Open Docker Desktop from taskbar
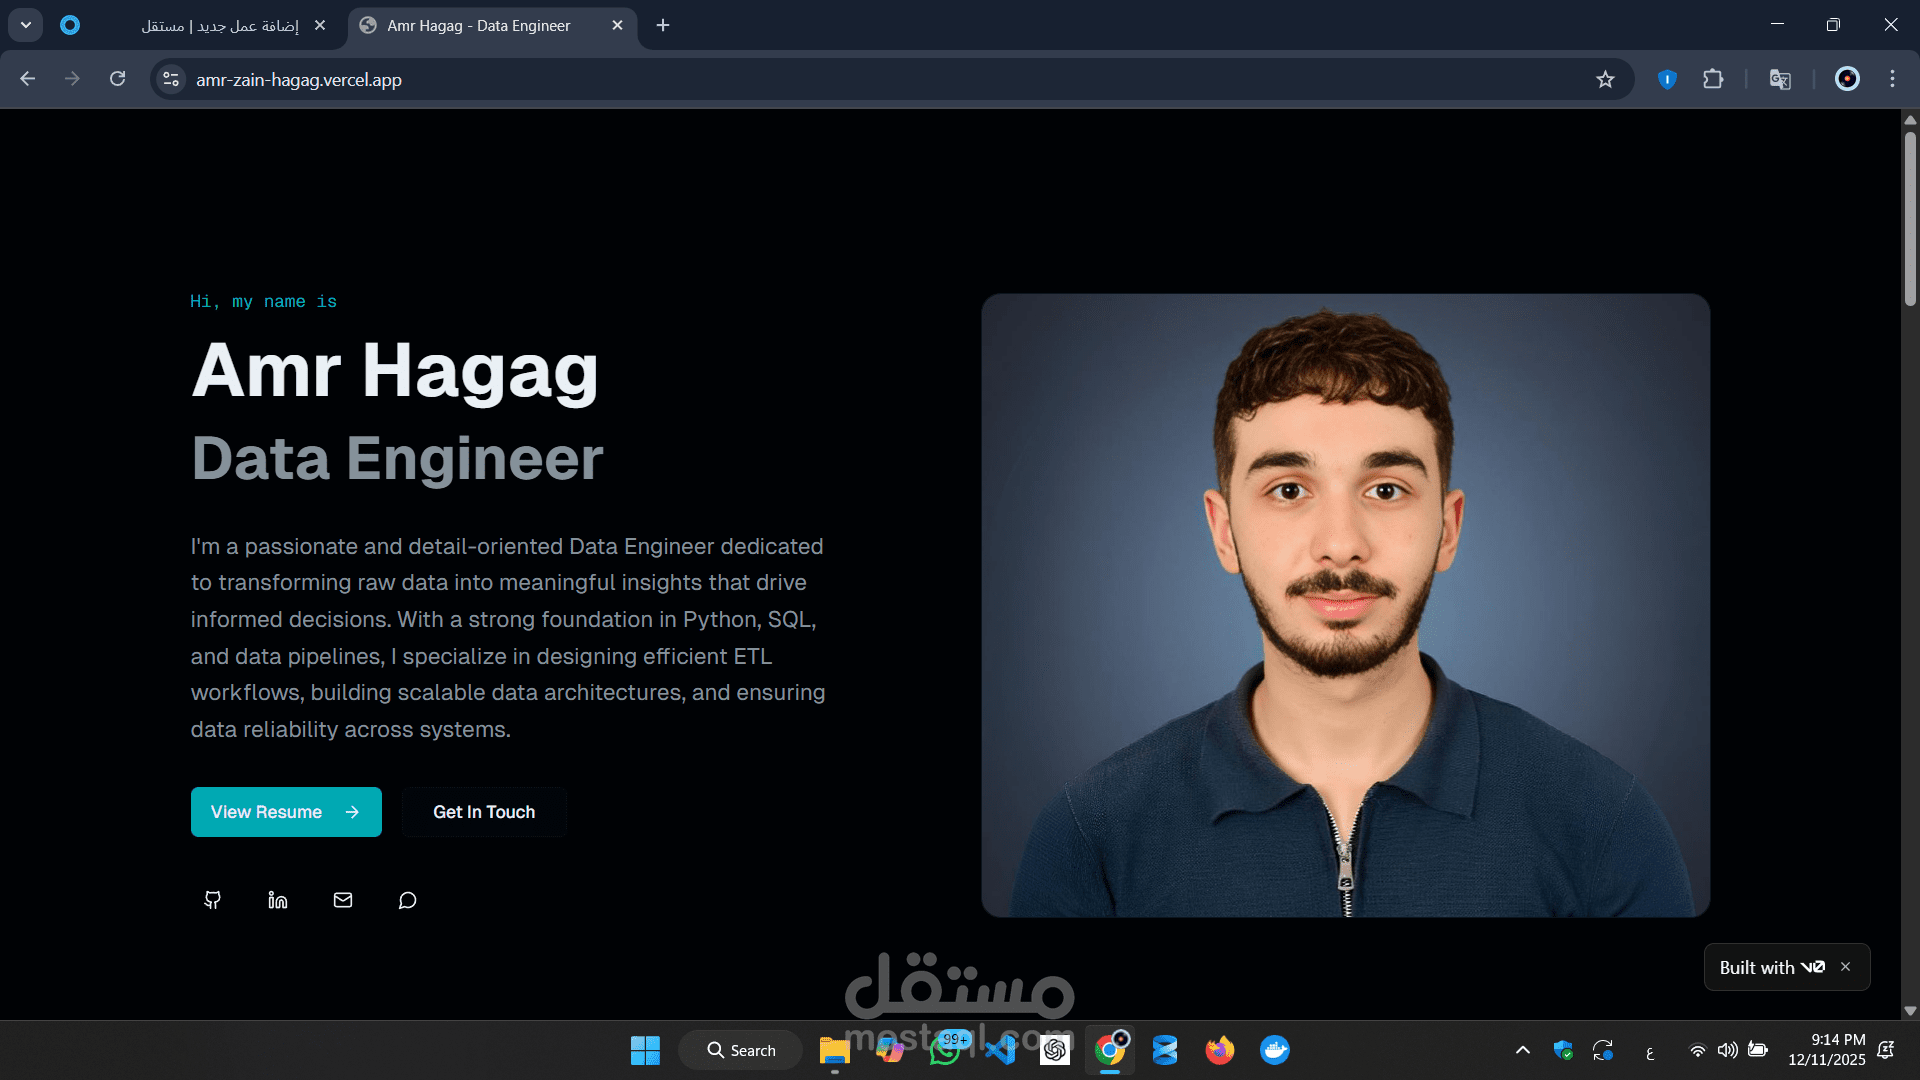Screen dimensions: 1920x1080 (1275, 1050)
